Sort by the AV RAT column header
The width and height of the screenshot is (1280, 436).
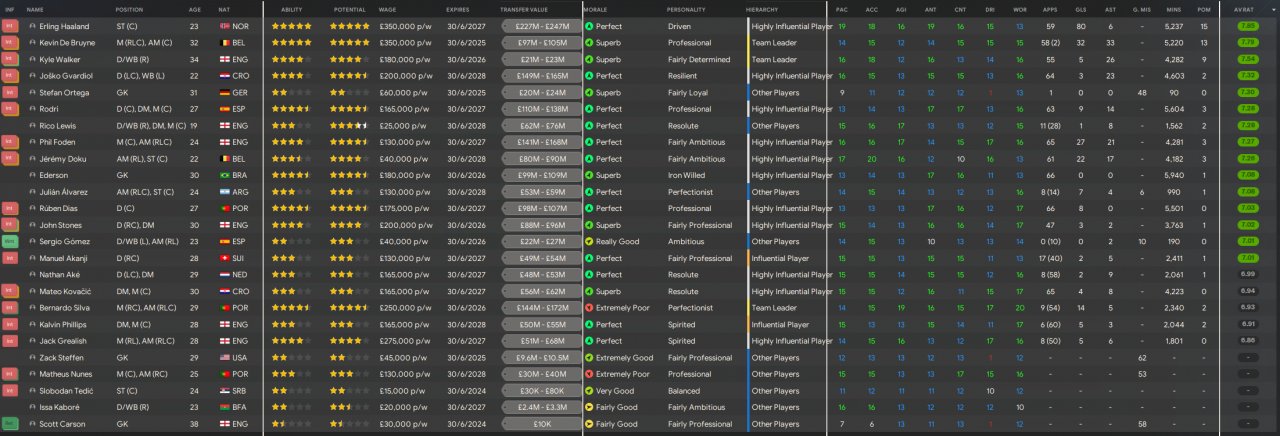click(1246, 9)
